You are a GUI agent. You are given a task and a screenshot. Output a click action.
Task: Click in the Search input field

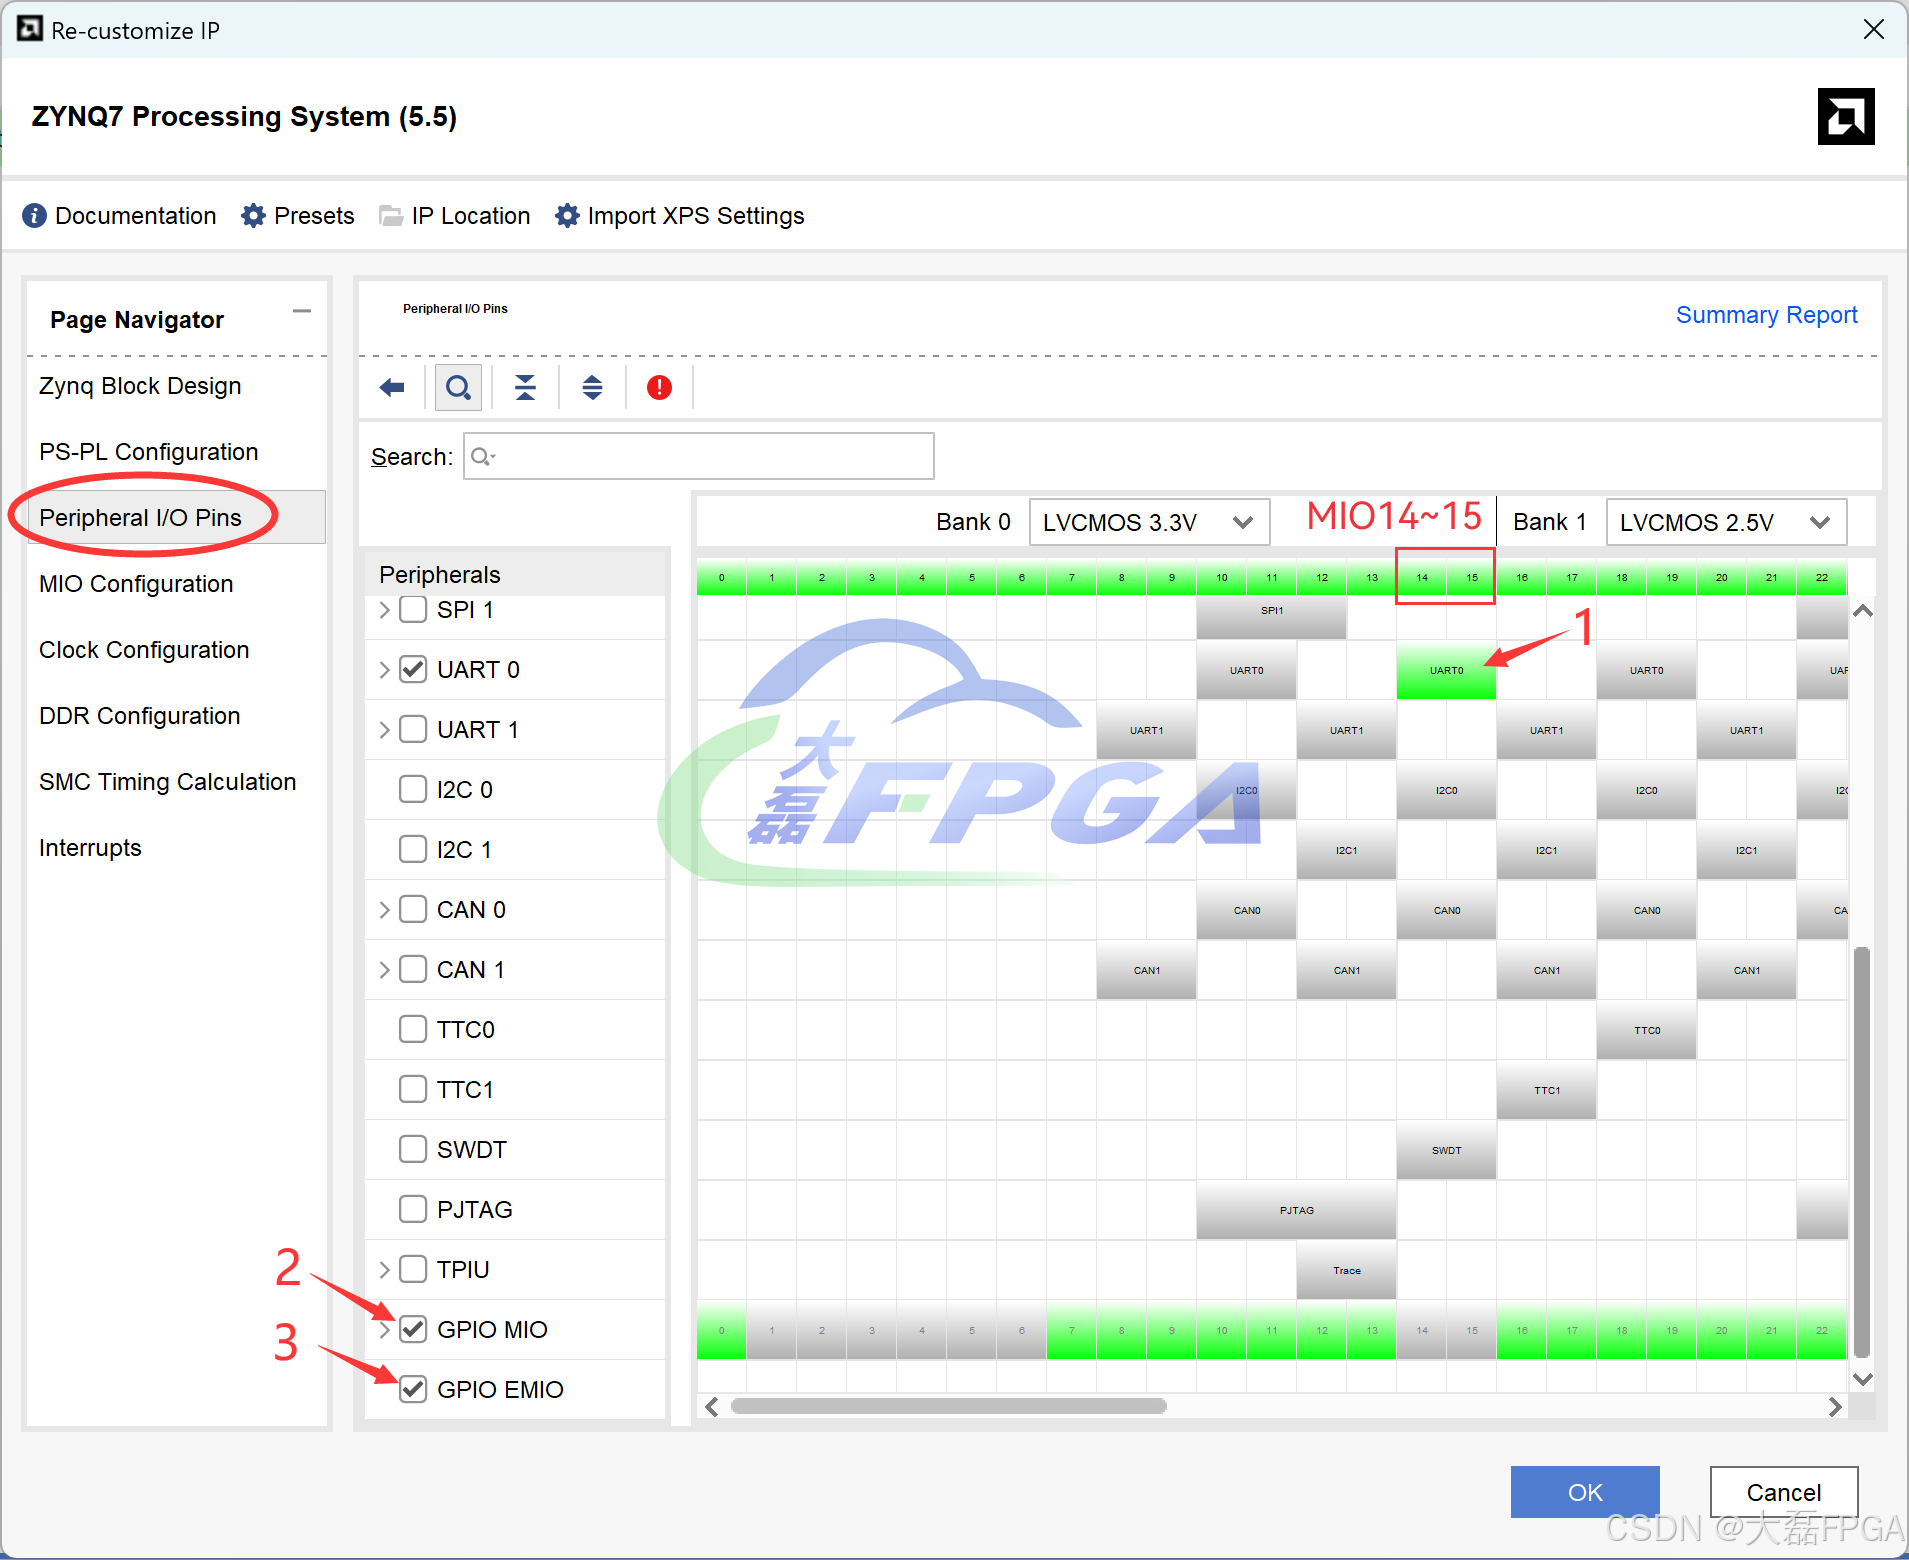699,456
